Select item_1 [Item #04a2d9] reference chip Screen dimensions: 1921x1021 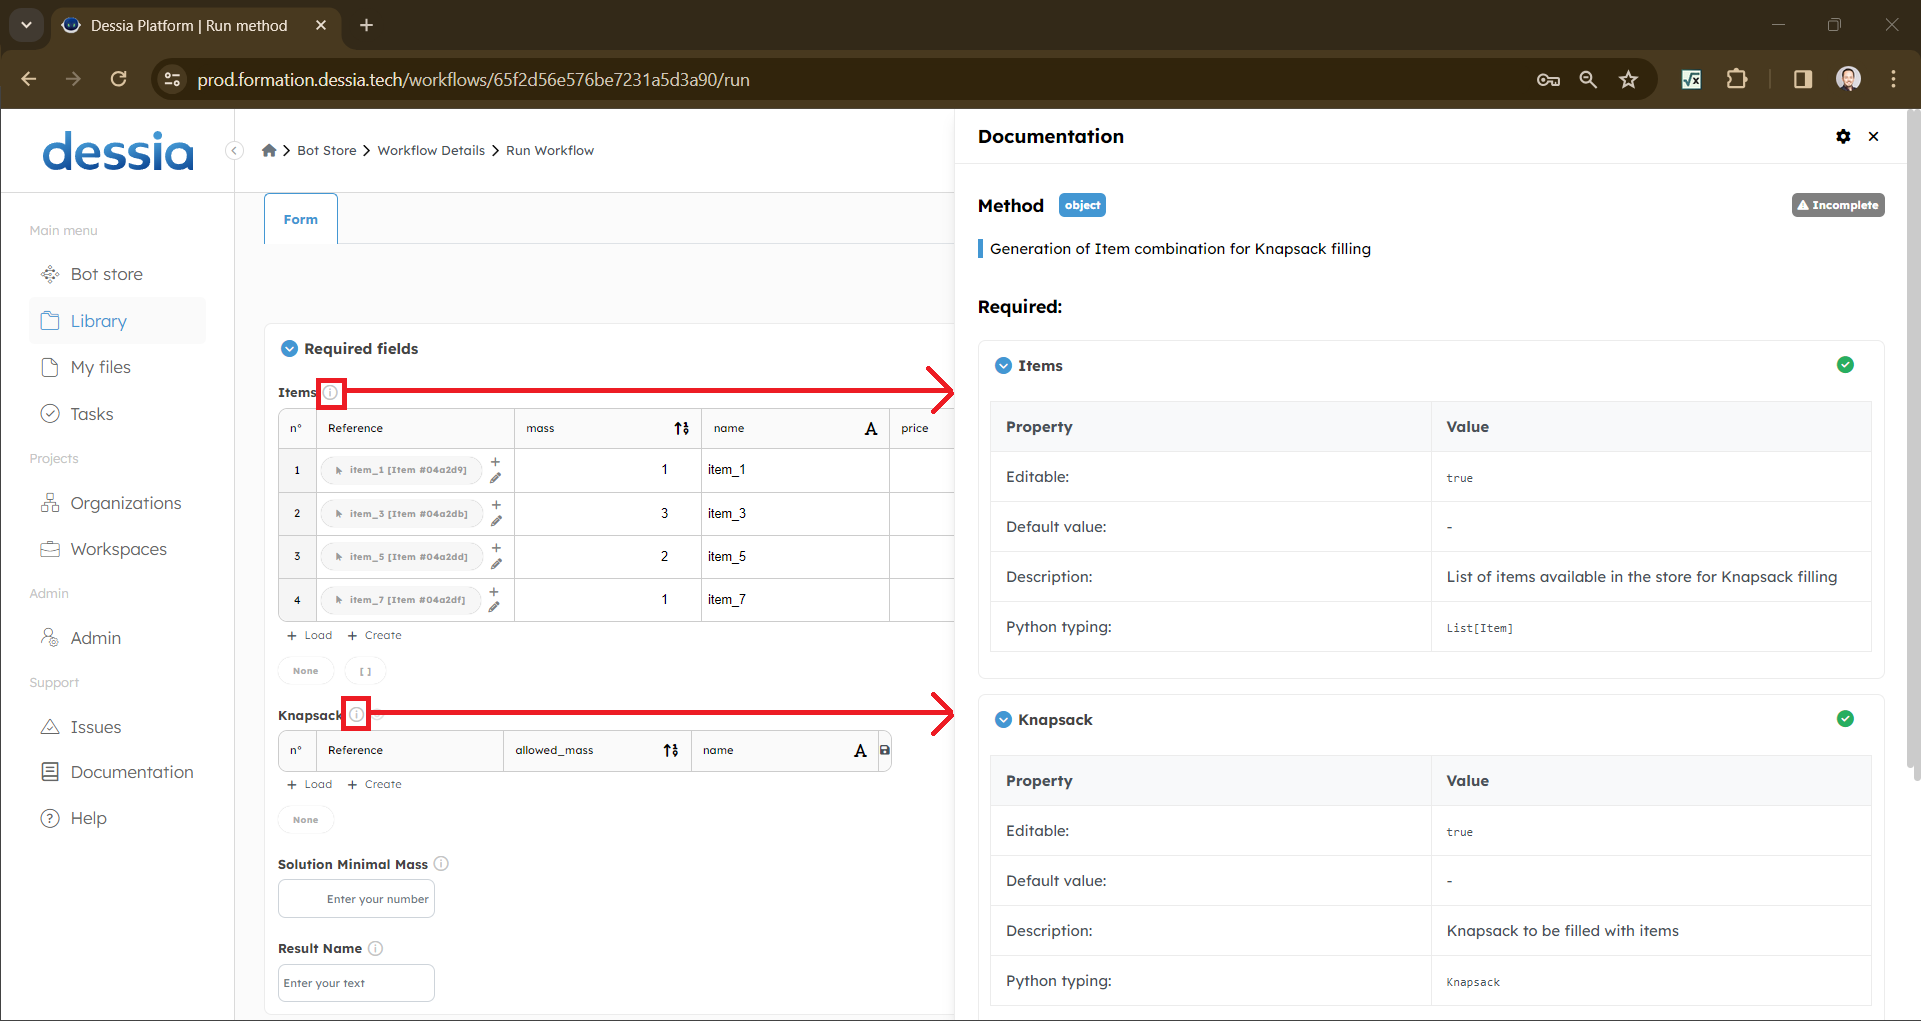401,470
